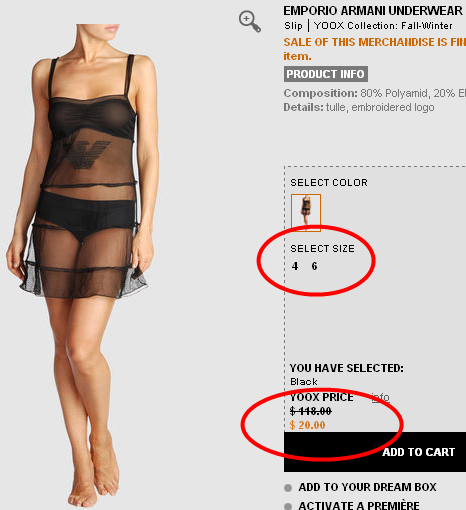Click the SELECT COLOR label
This screenshot has width=466, height=510.
(329, 182)
